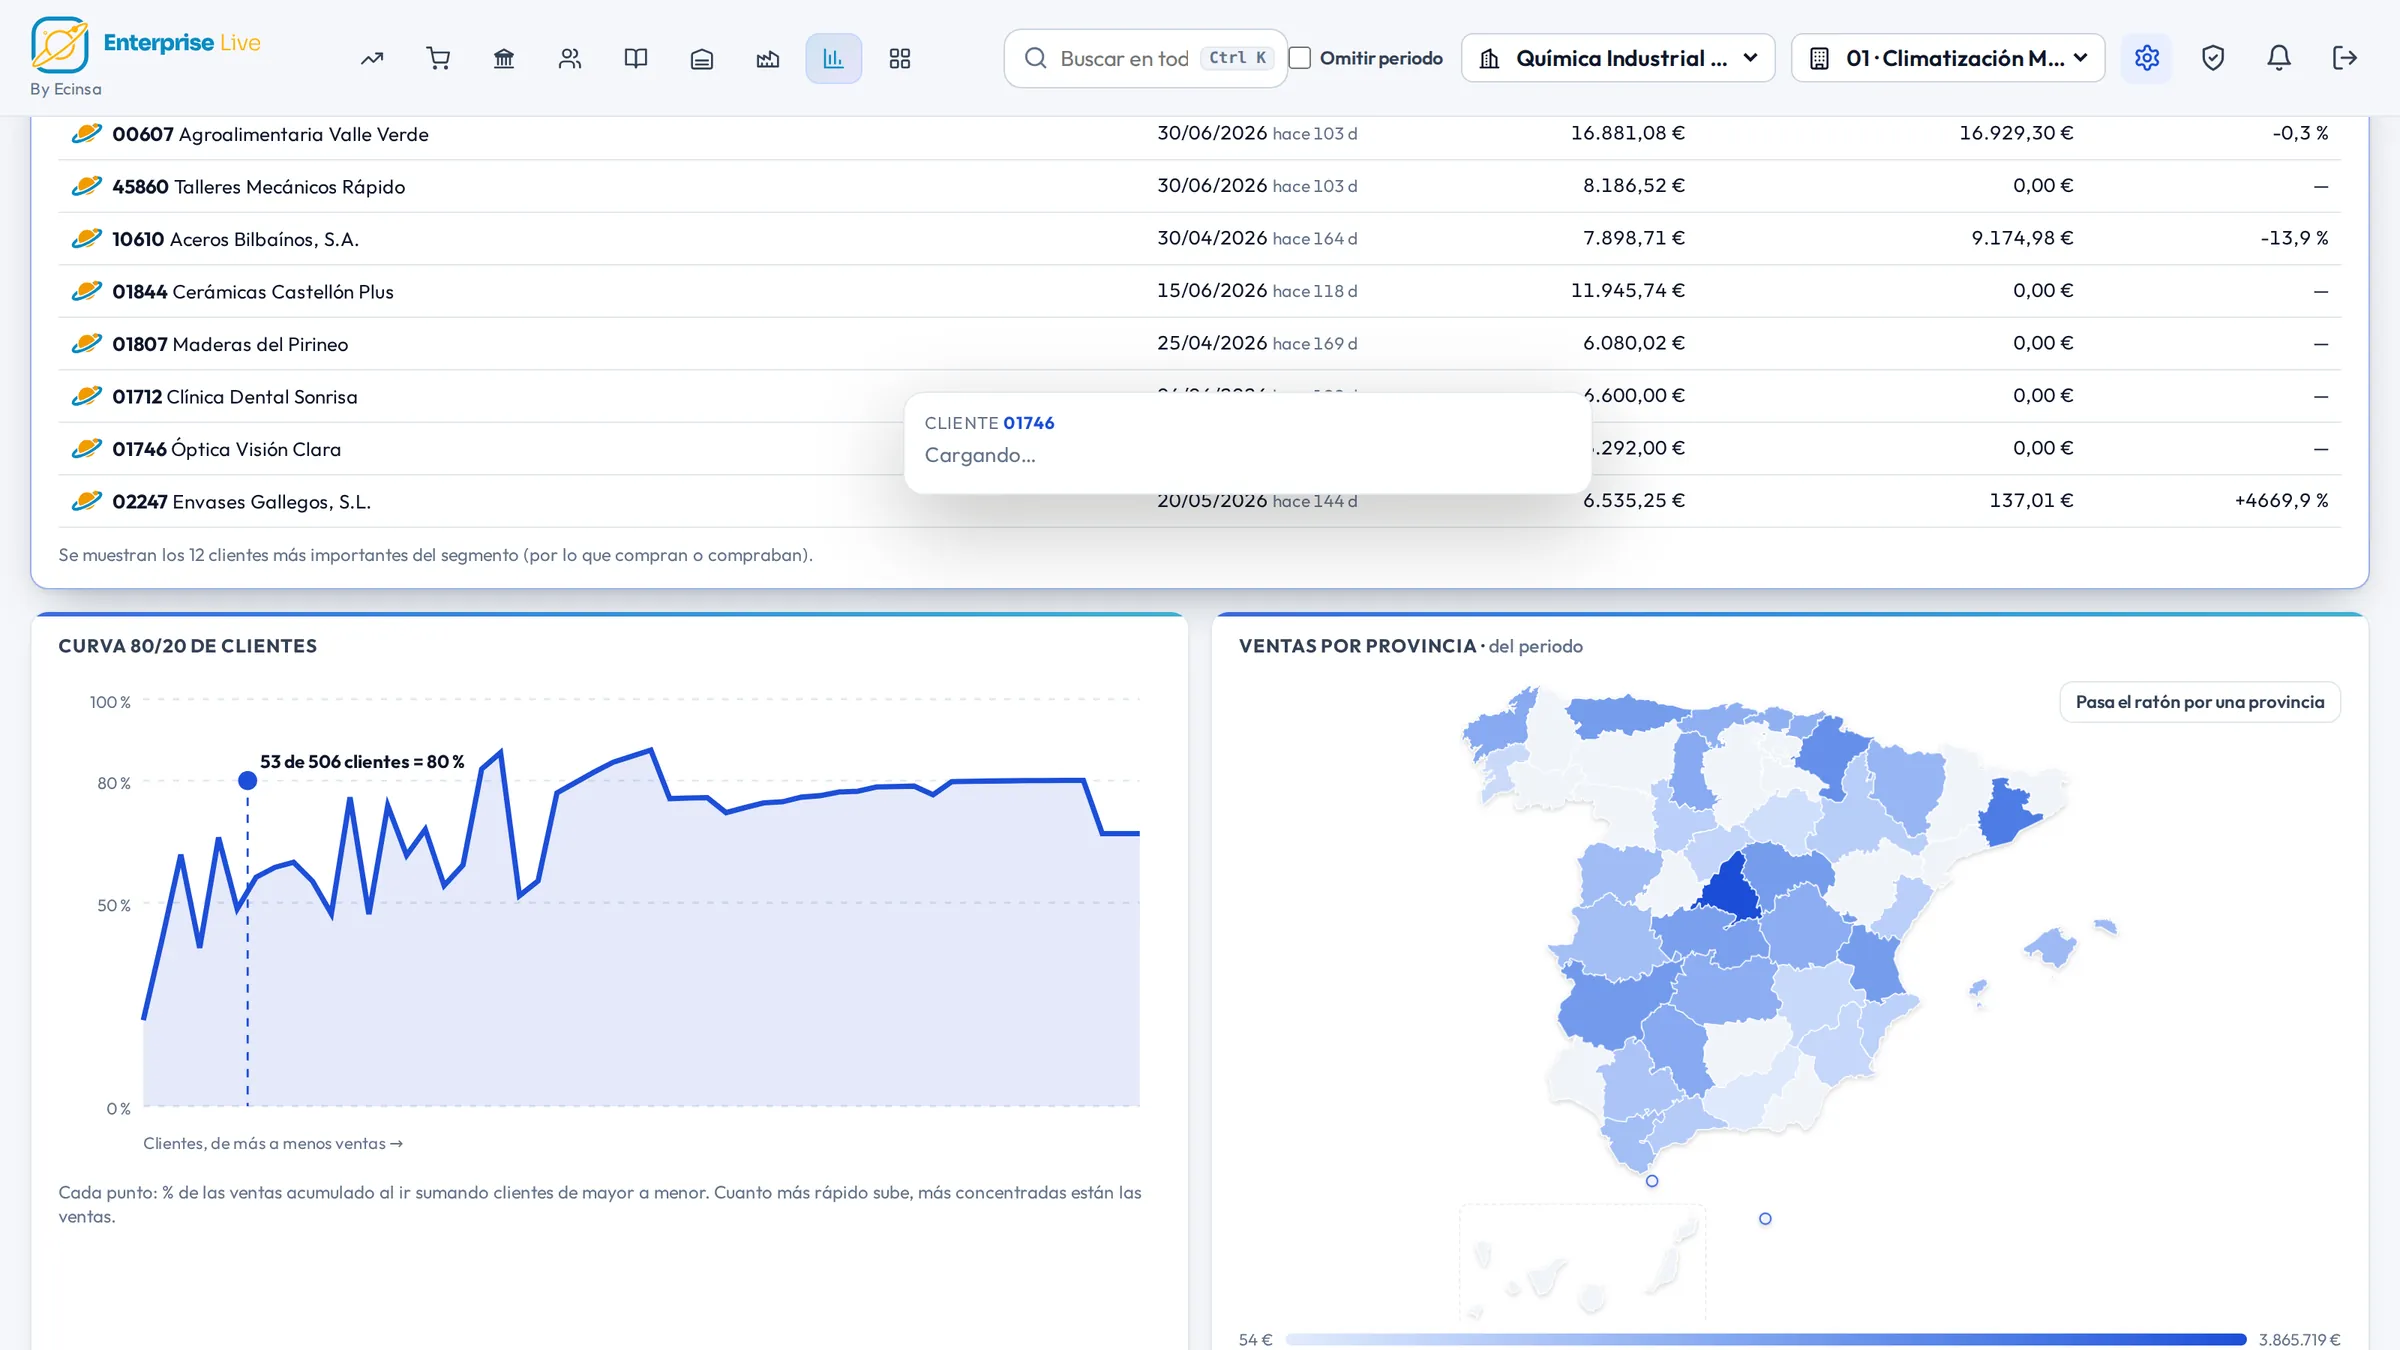Open the four-squares grid menu icon

(900, 59)
